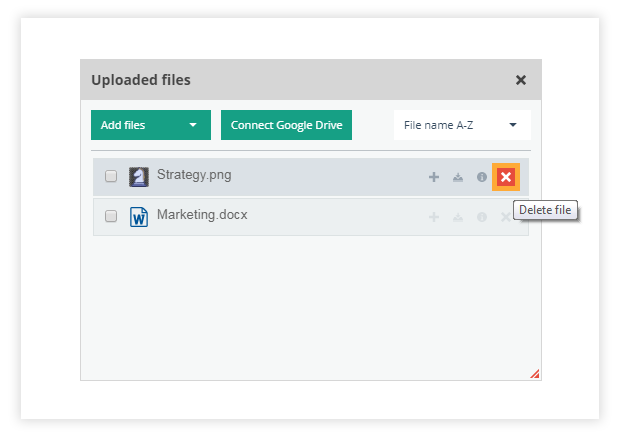This screenshot has height=437, width=620.
Task: Click the plus icon for Strategy.png
Action: (x=434, y=177)
